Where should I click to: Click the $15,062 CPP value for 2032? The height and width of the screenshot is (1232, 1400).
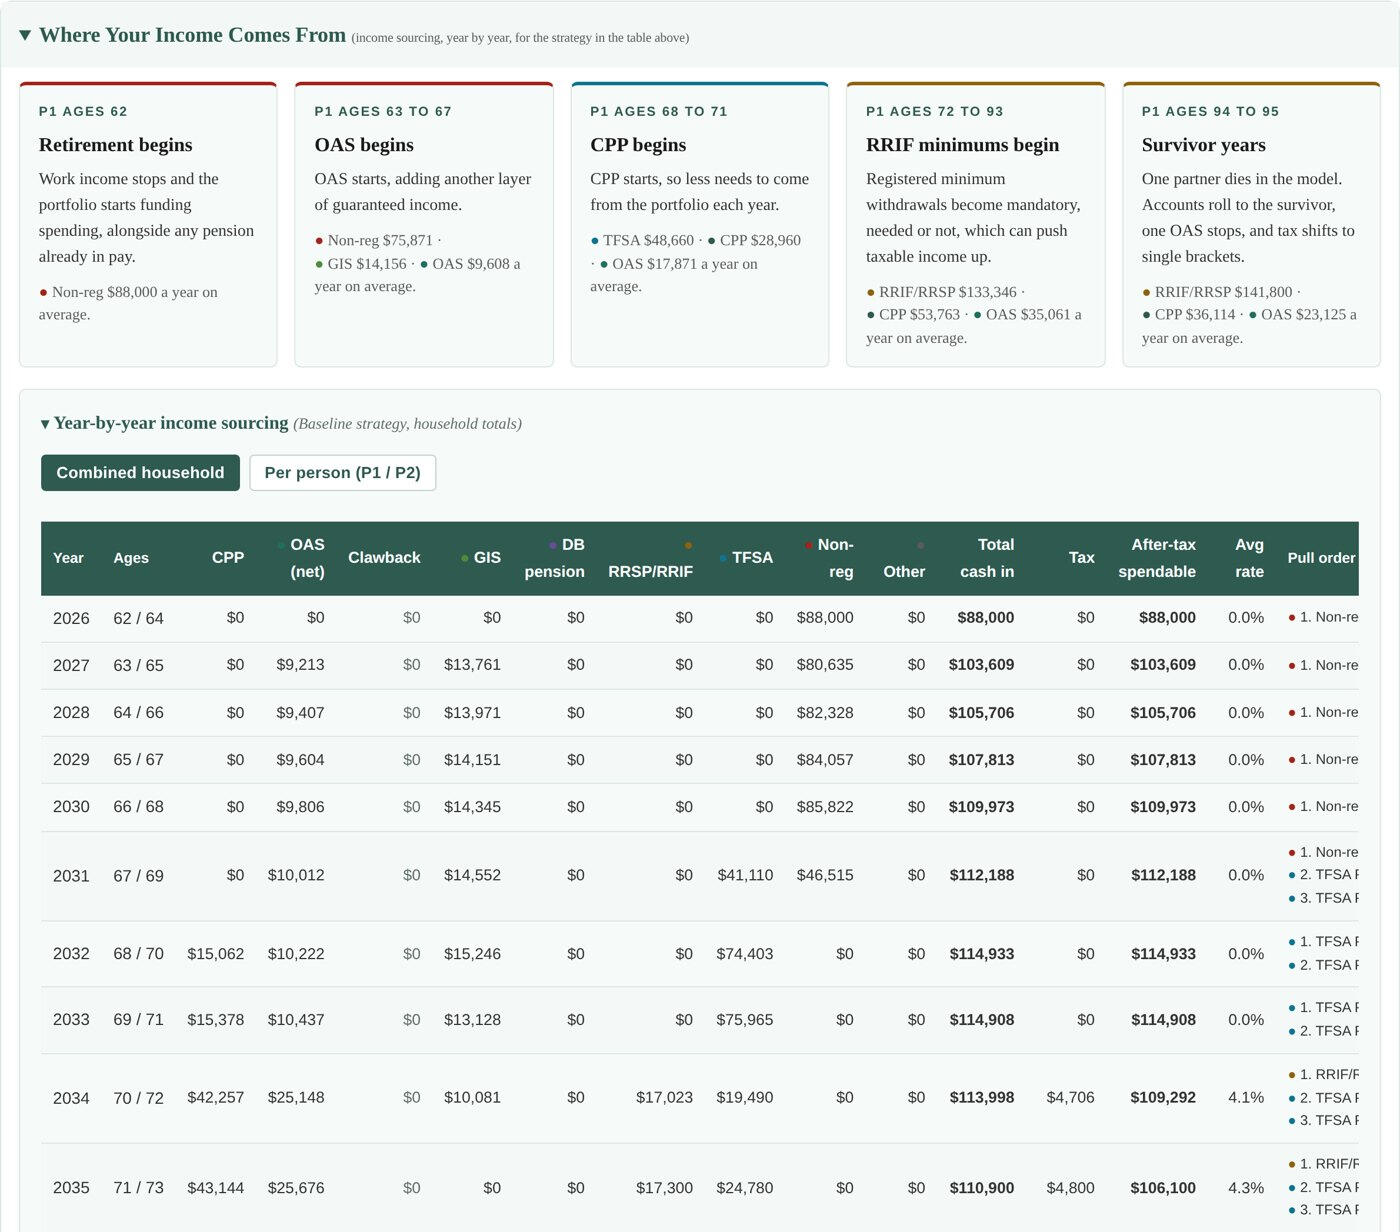(216, 954)
